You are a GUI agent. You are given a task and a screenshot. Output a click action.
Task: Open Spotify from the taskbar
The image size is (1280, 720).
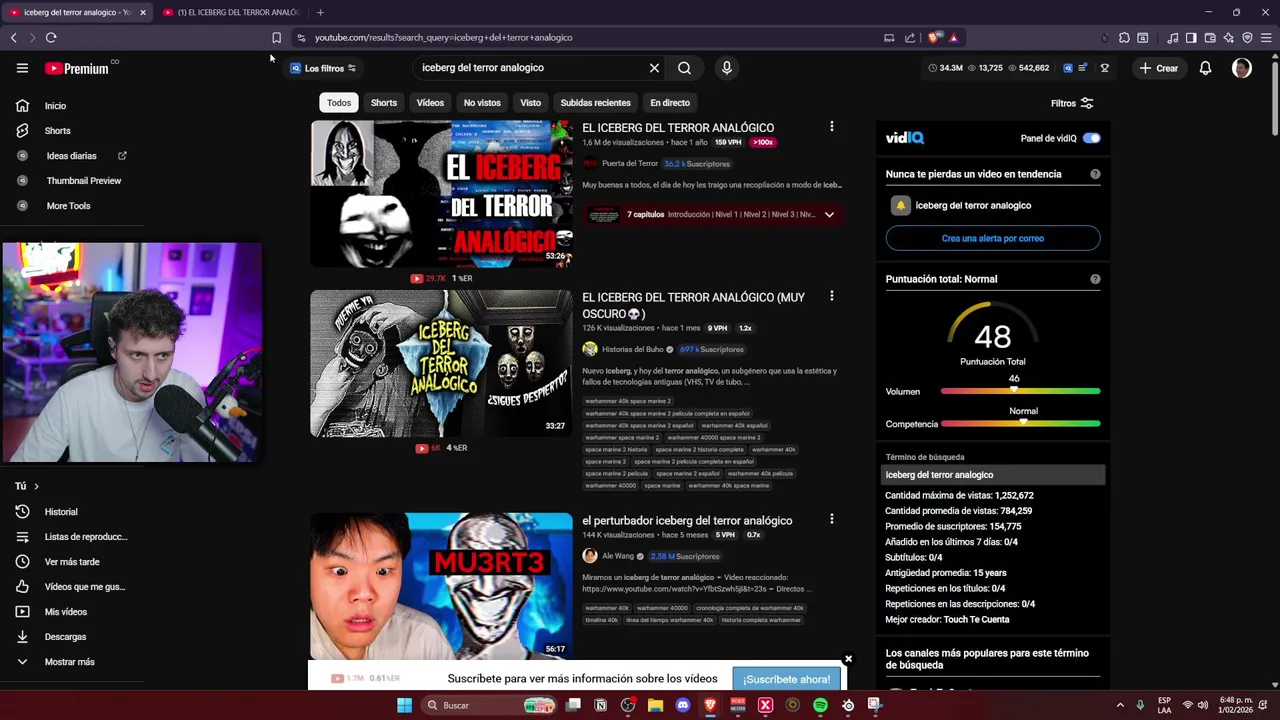pos(820,705)
